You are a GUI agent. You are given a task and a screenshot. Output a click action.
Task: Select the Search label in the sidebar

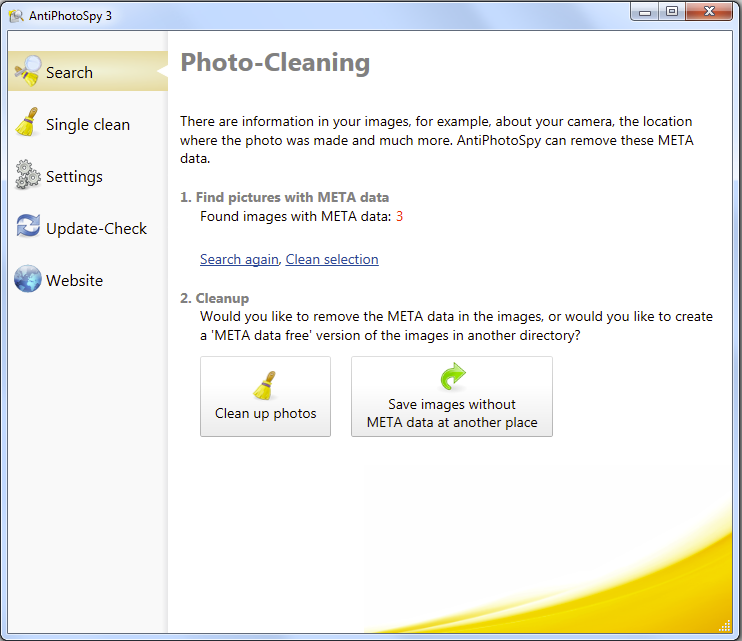tap(69, 73)
